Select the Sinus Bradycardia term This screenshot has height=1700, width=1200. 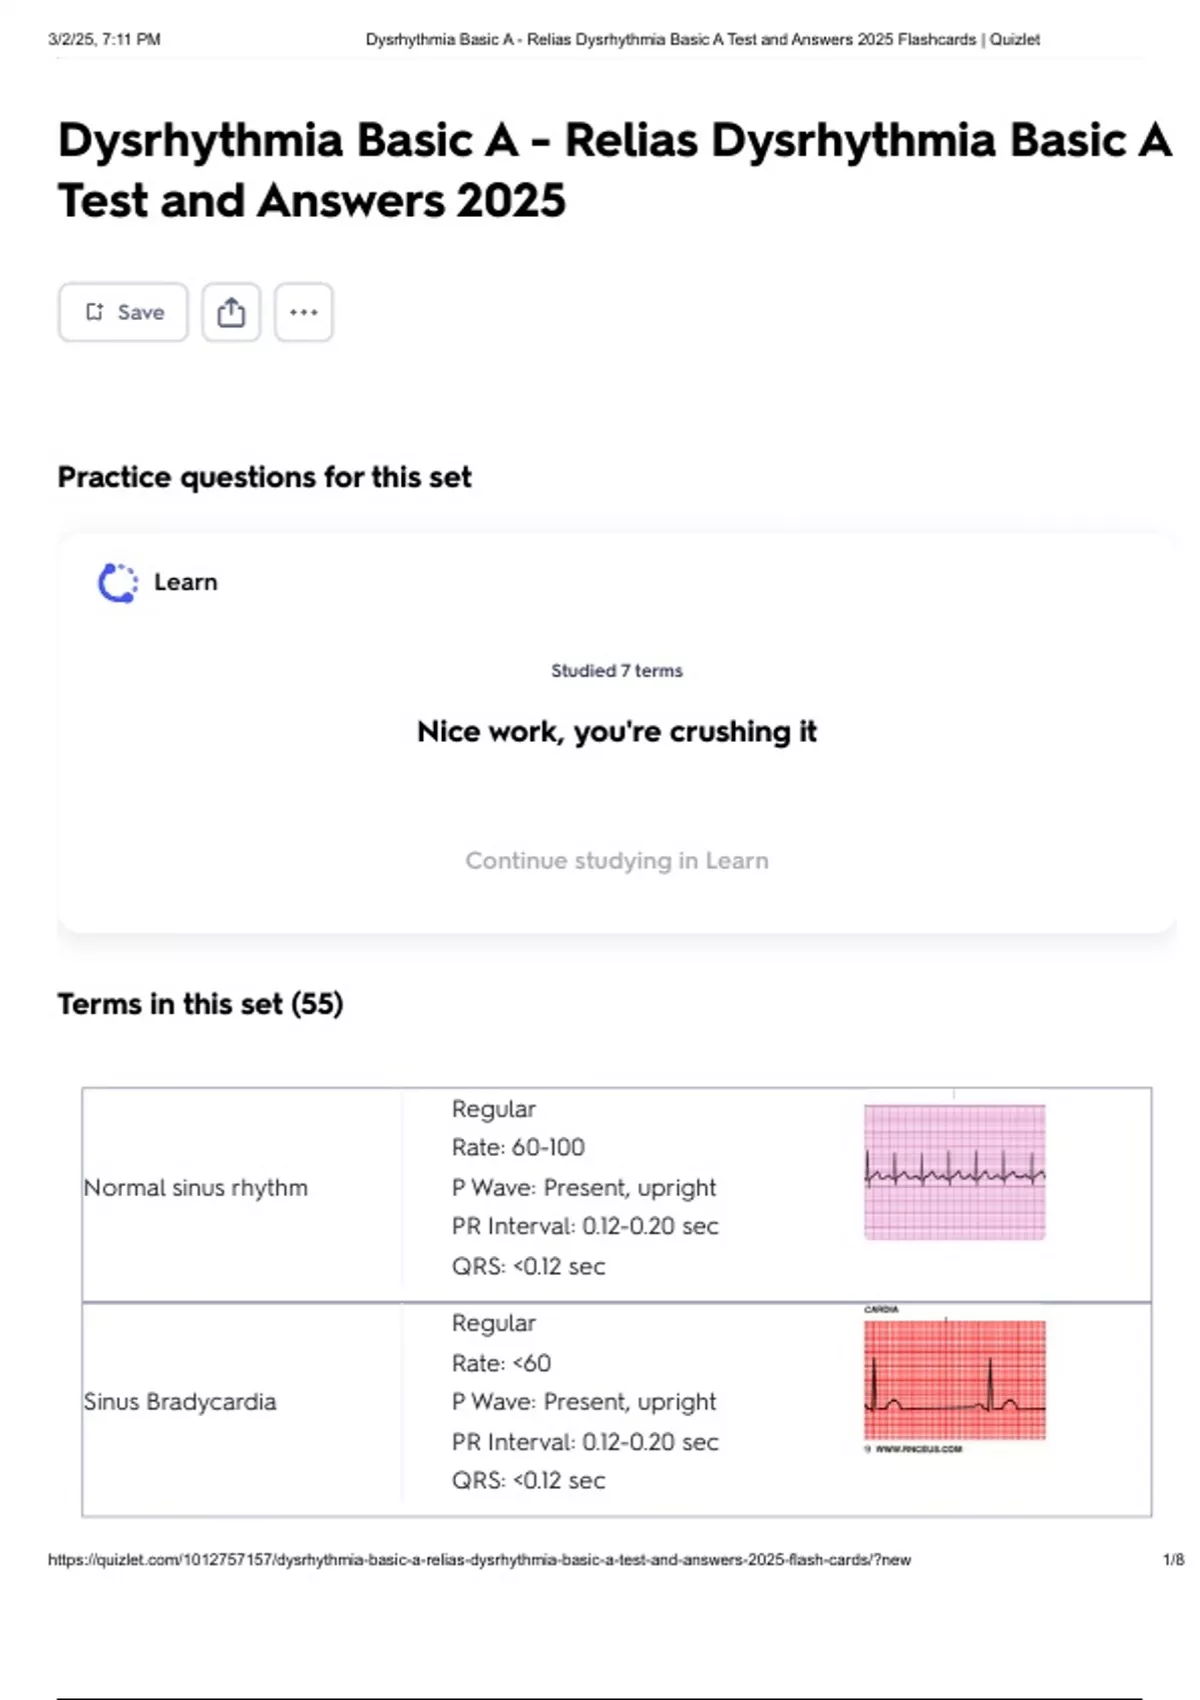(180, 1402)
